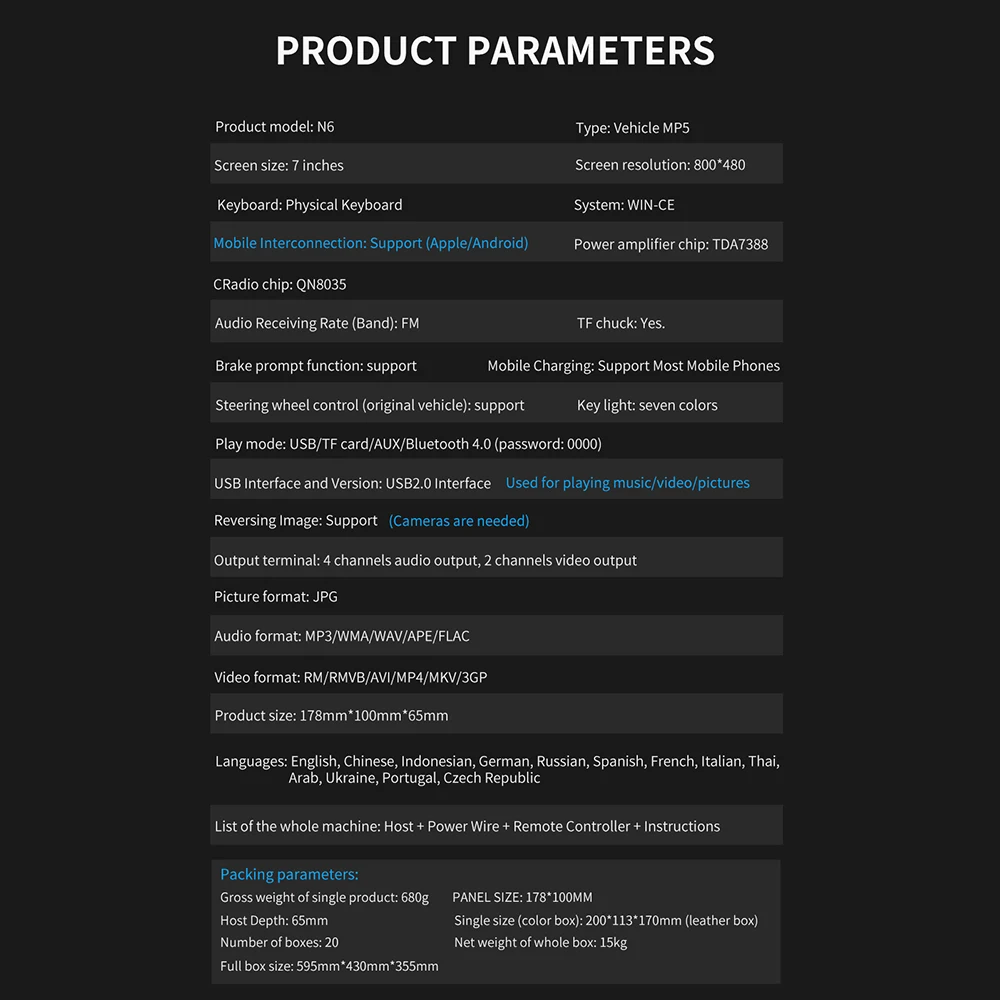Click the blue 'Packing parameters:' label
The height and width of the screenshot is (1000, 1000).
click(289, 875)
